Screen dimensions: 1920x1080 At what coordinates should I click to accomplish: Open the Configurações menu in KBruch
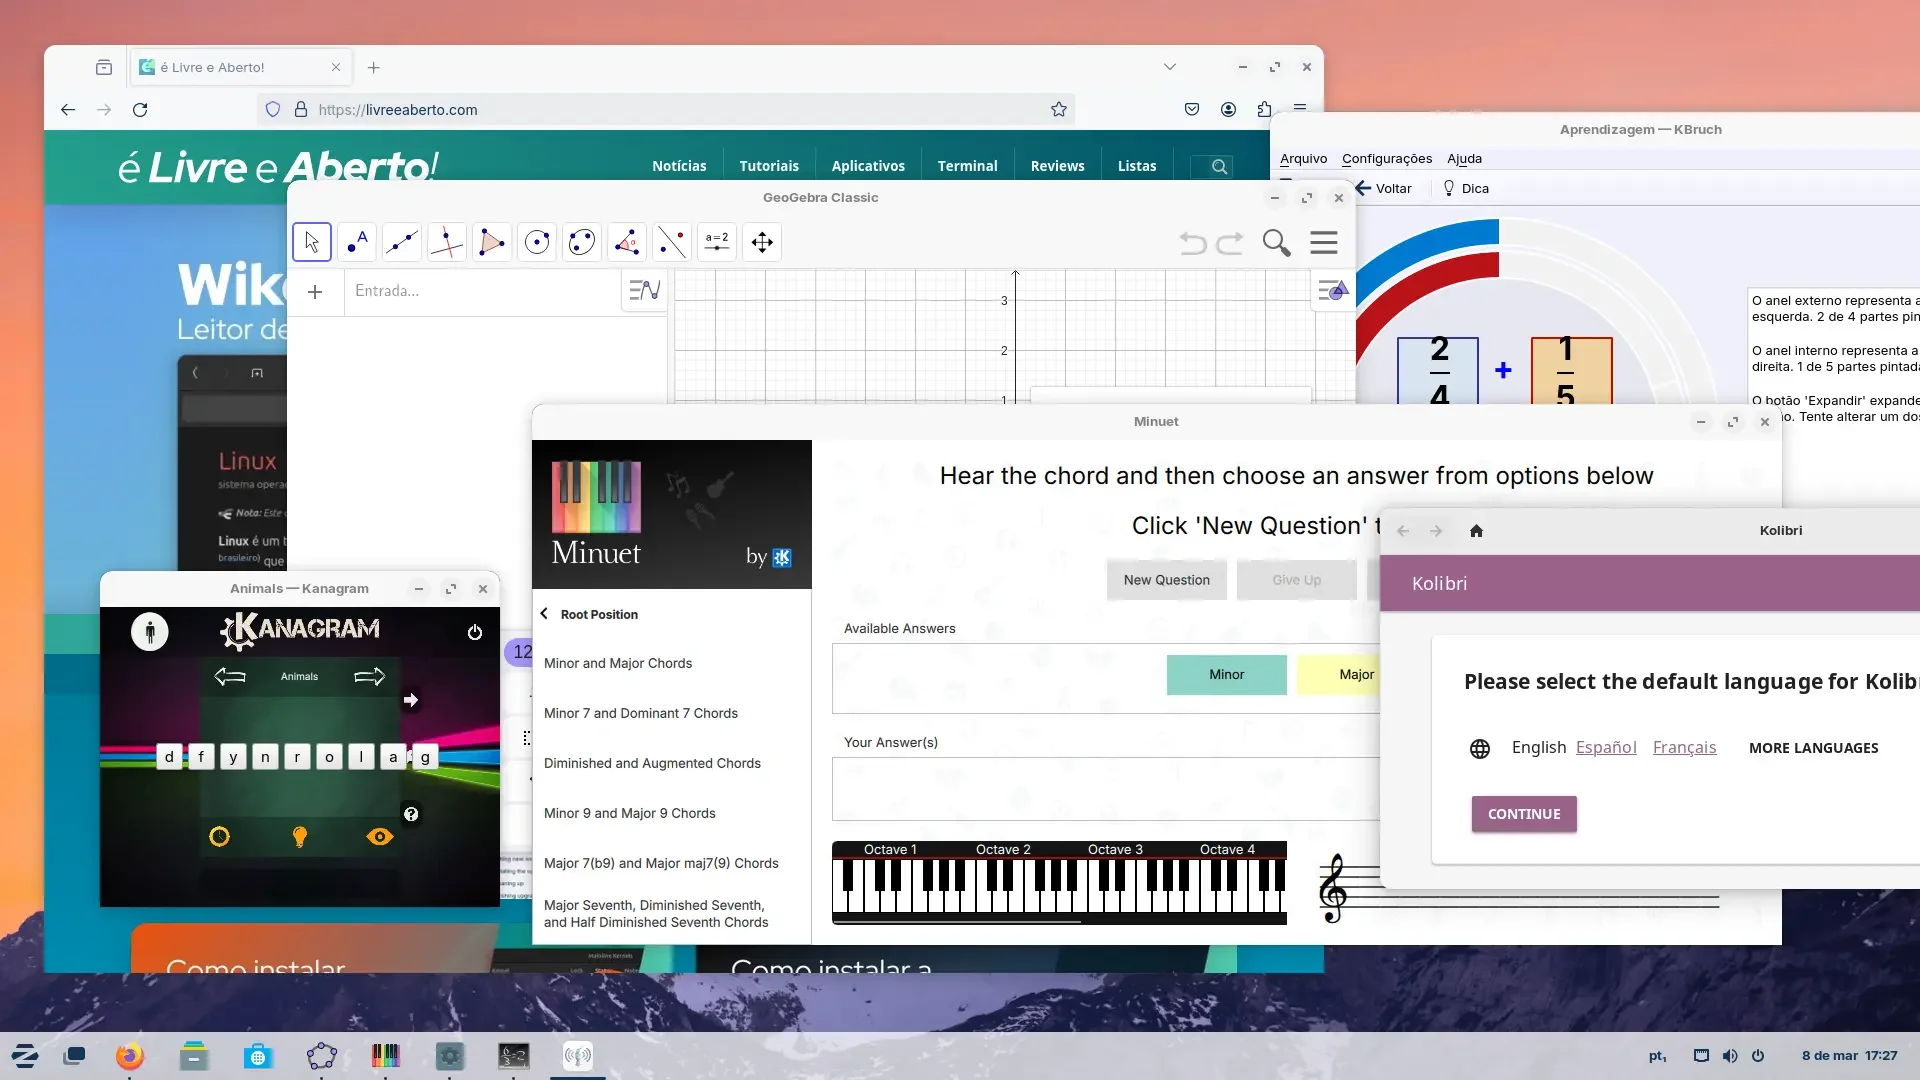[x=1386, y=159]
